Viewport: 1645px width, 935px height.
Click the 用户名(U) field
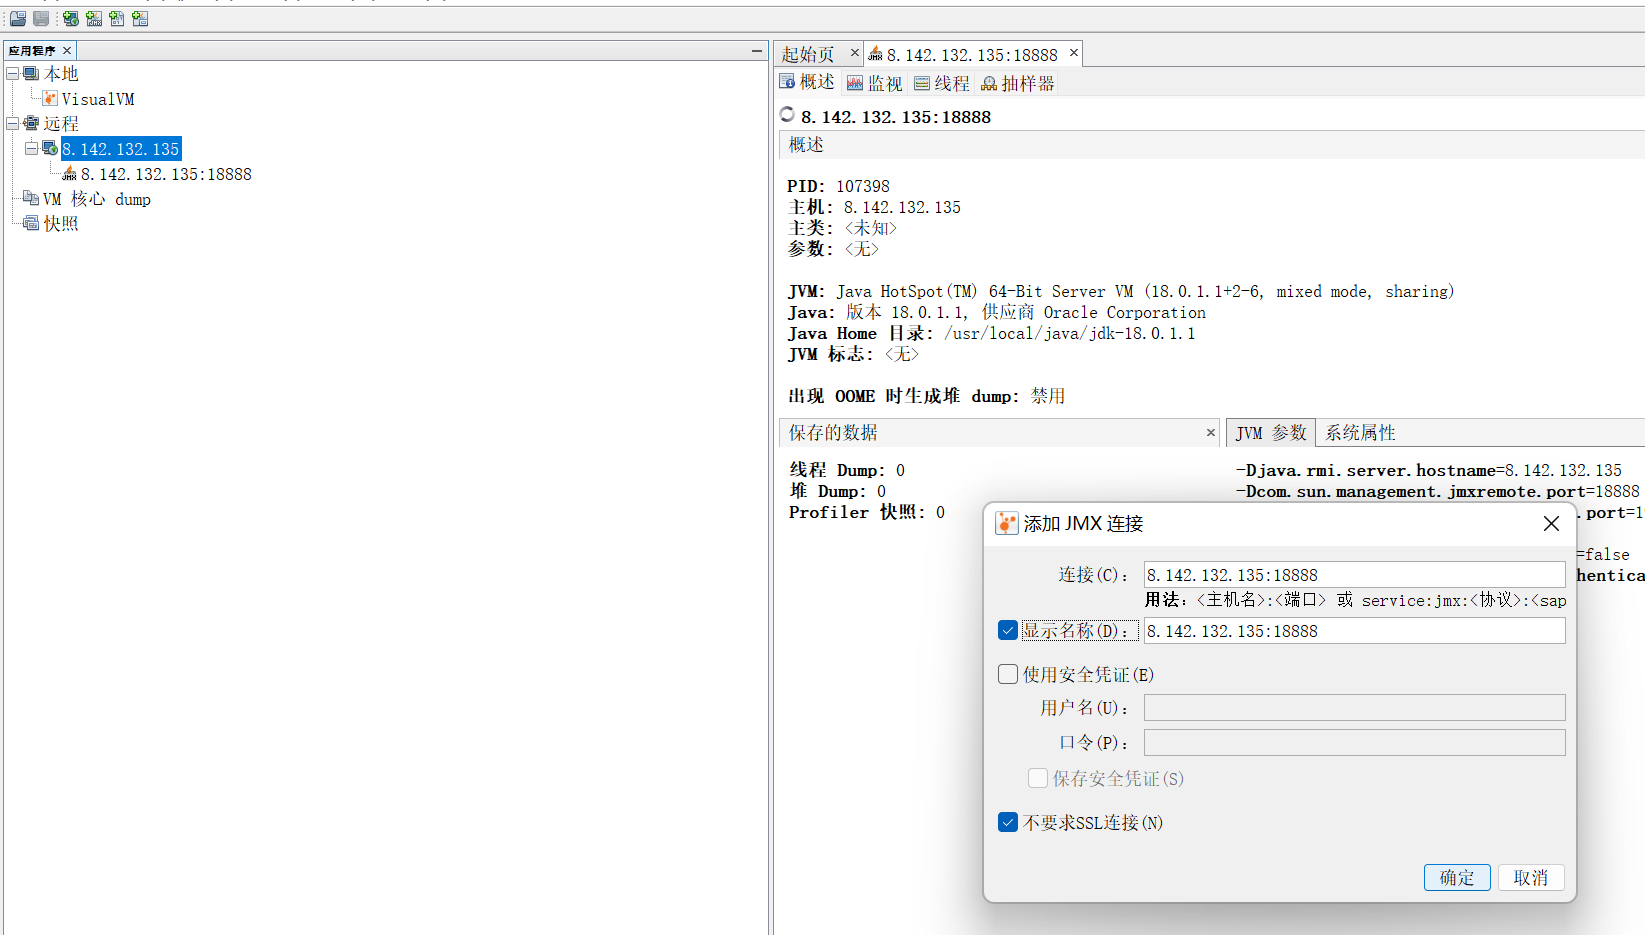[1355, 707]
